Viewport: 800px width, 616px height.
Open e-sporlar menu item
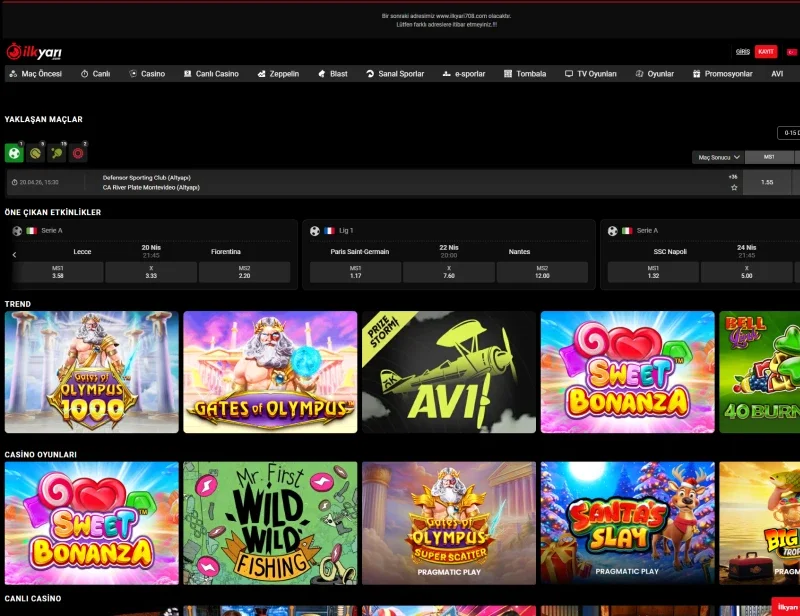click(x=464, y=73)
